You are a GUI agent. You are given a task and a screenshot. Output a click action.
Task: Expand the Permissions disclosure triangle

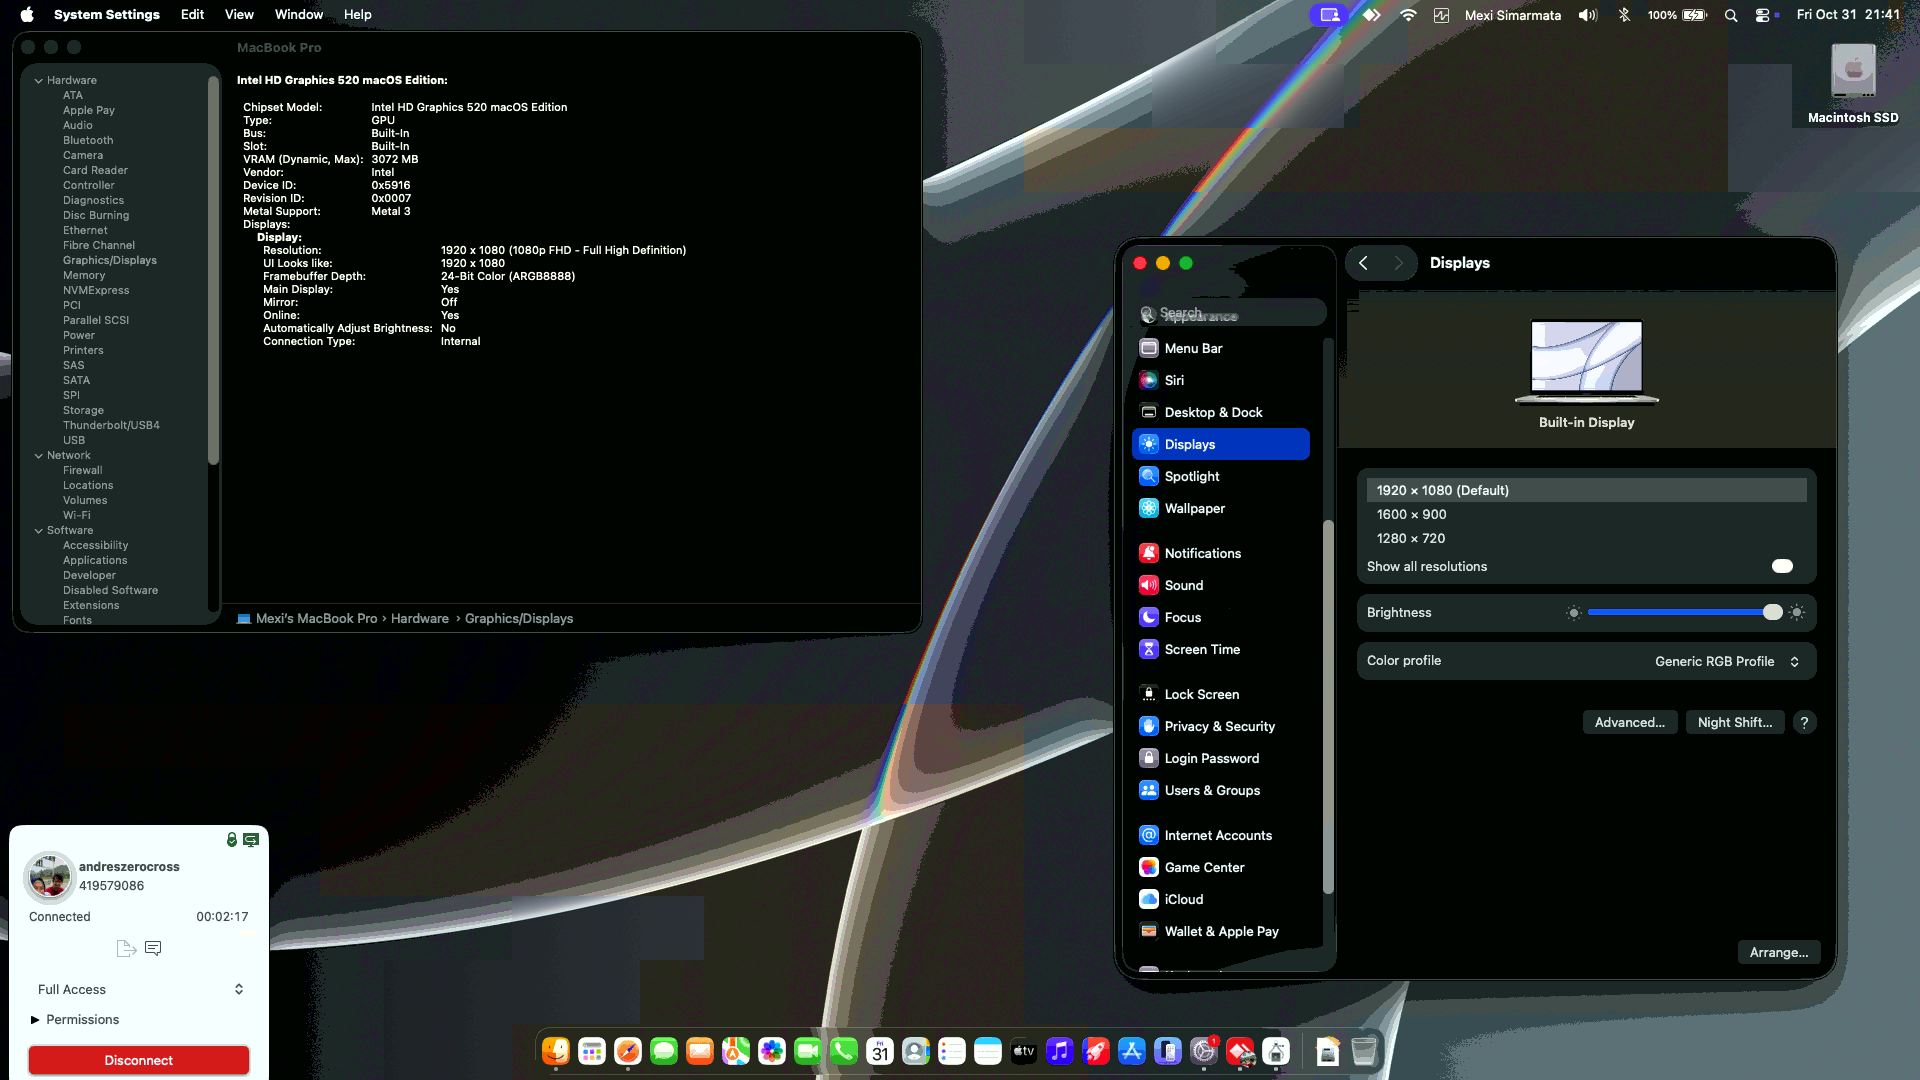(35, 1019)
